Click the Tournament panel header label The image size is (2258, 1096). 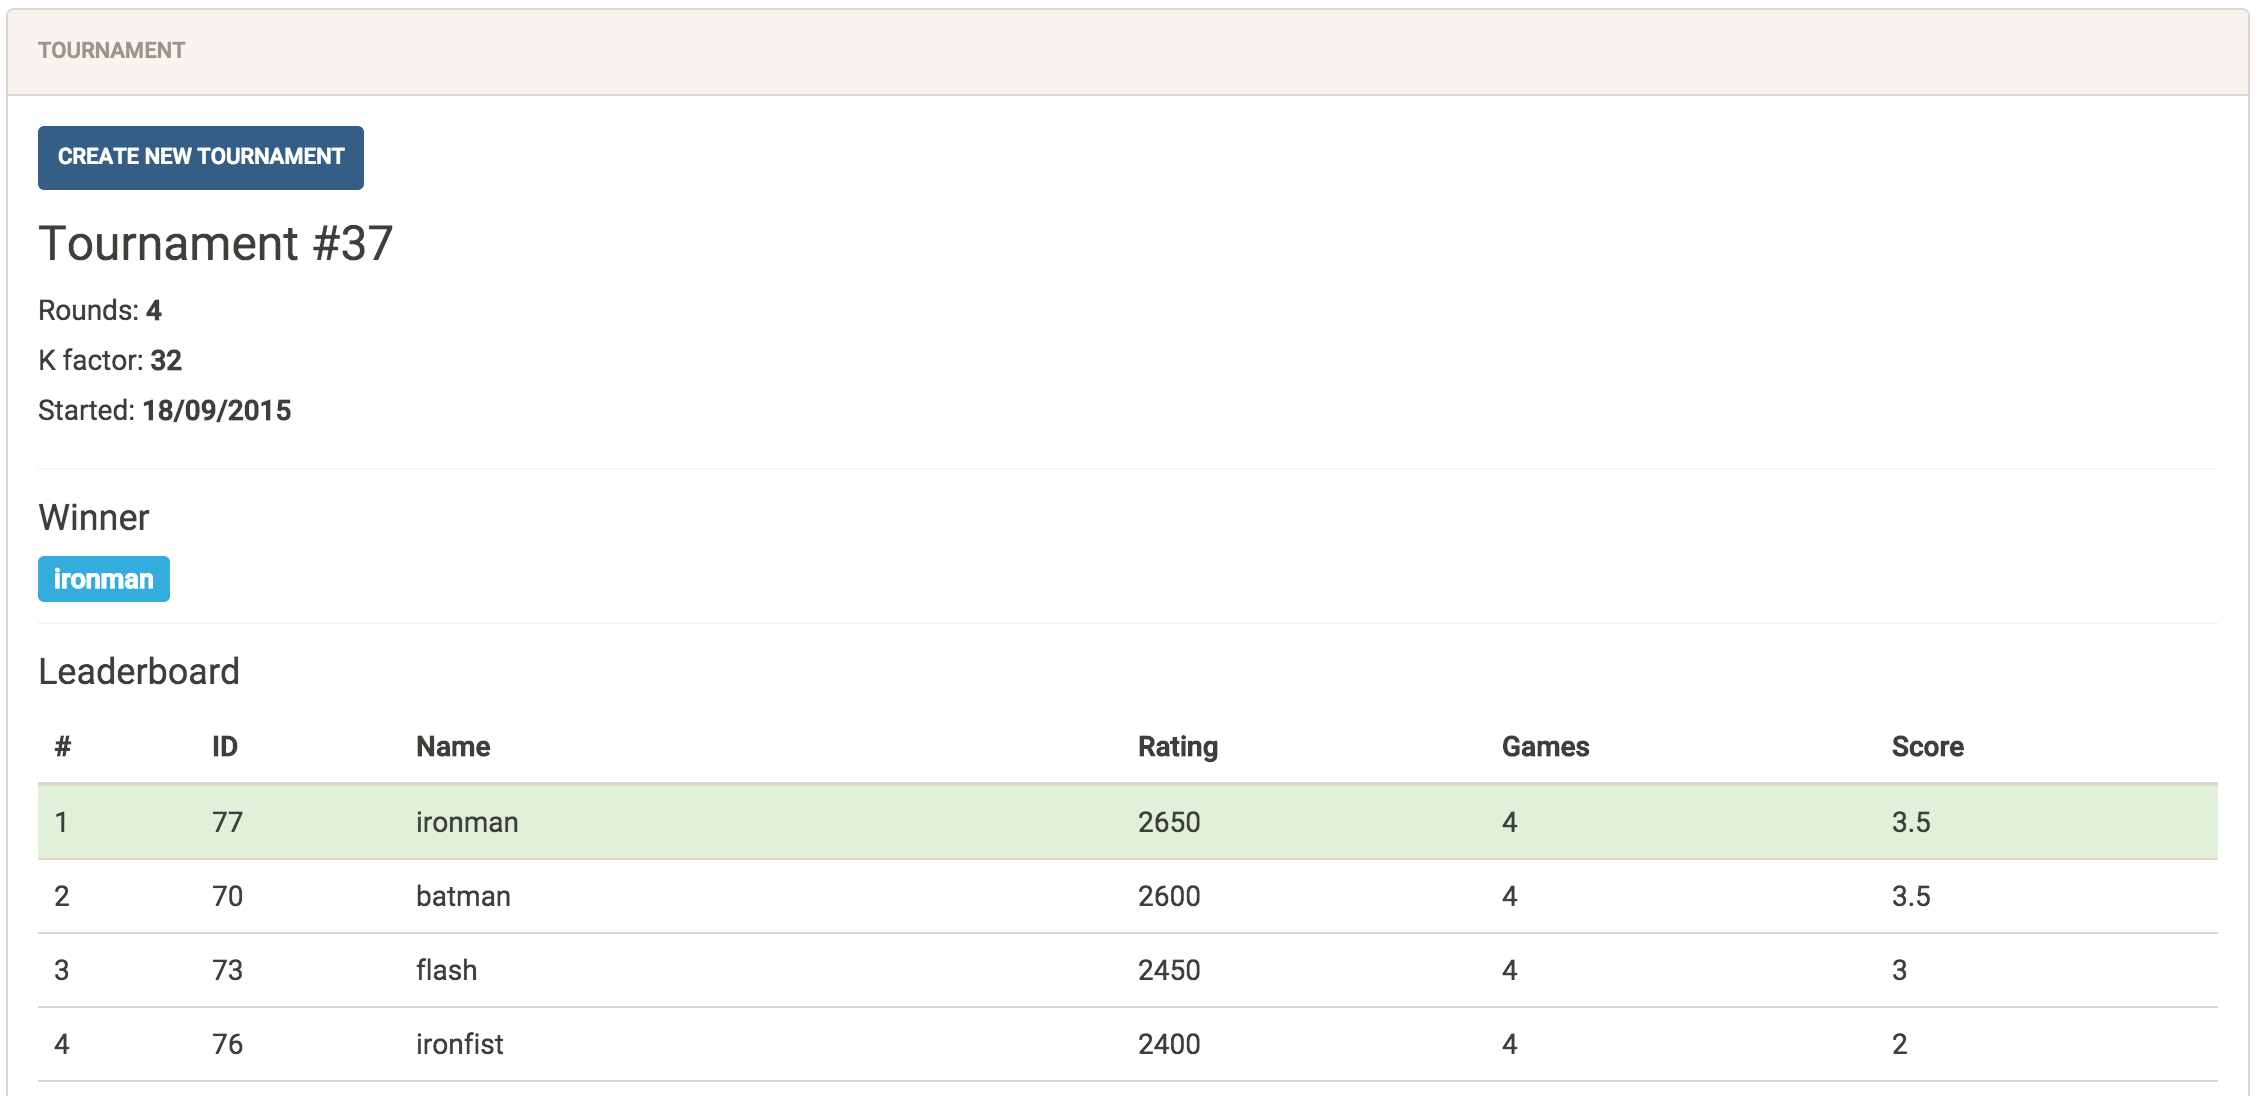[111, 50]
